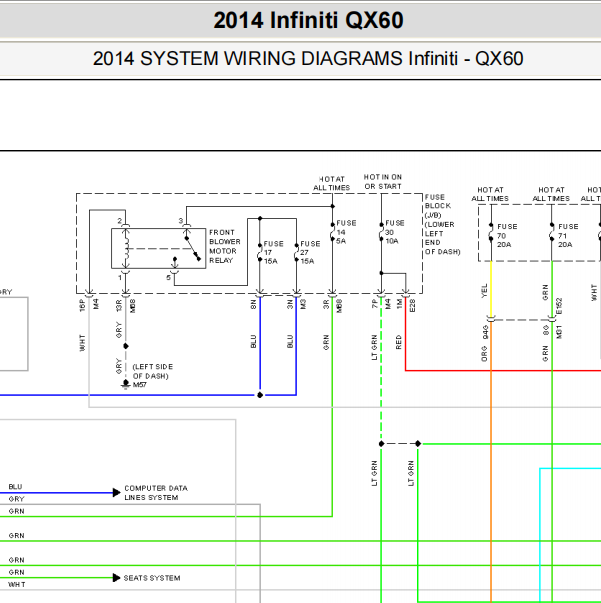Viewport: 601px width, 603px height.
Task: Click relay terminal number "2"
Action: pyautogui.click(x=120, y=221)
